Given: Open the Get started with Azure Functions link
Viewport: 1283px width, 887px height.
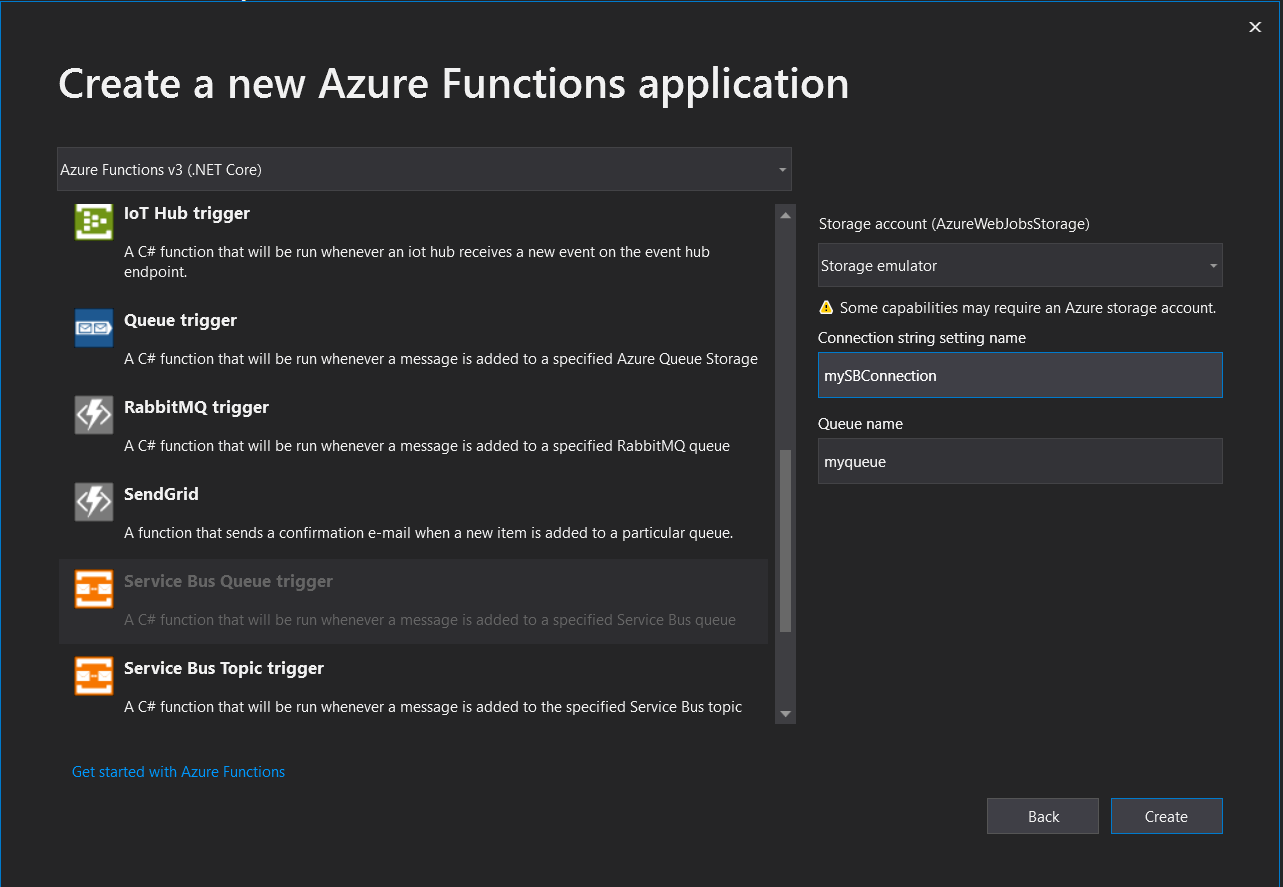Looking at the screenshot, I should [x=178, y=771].
